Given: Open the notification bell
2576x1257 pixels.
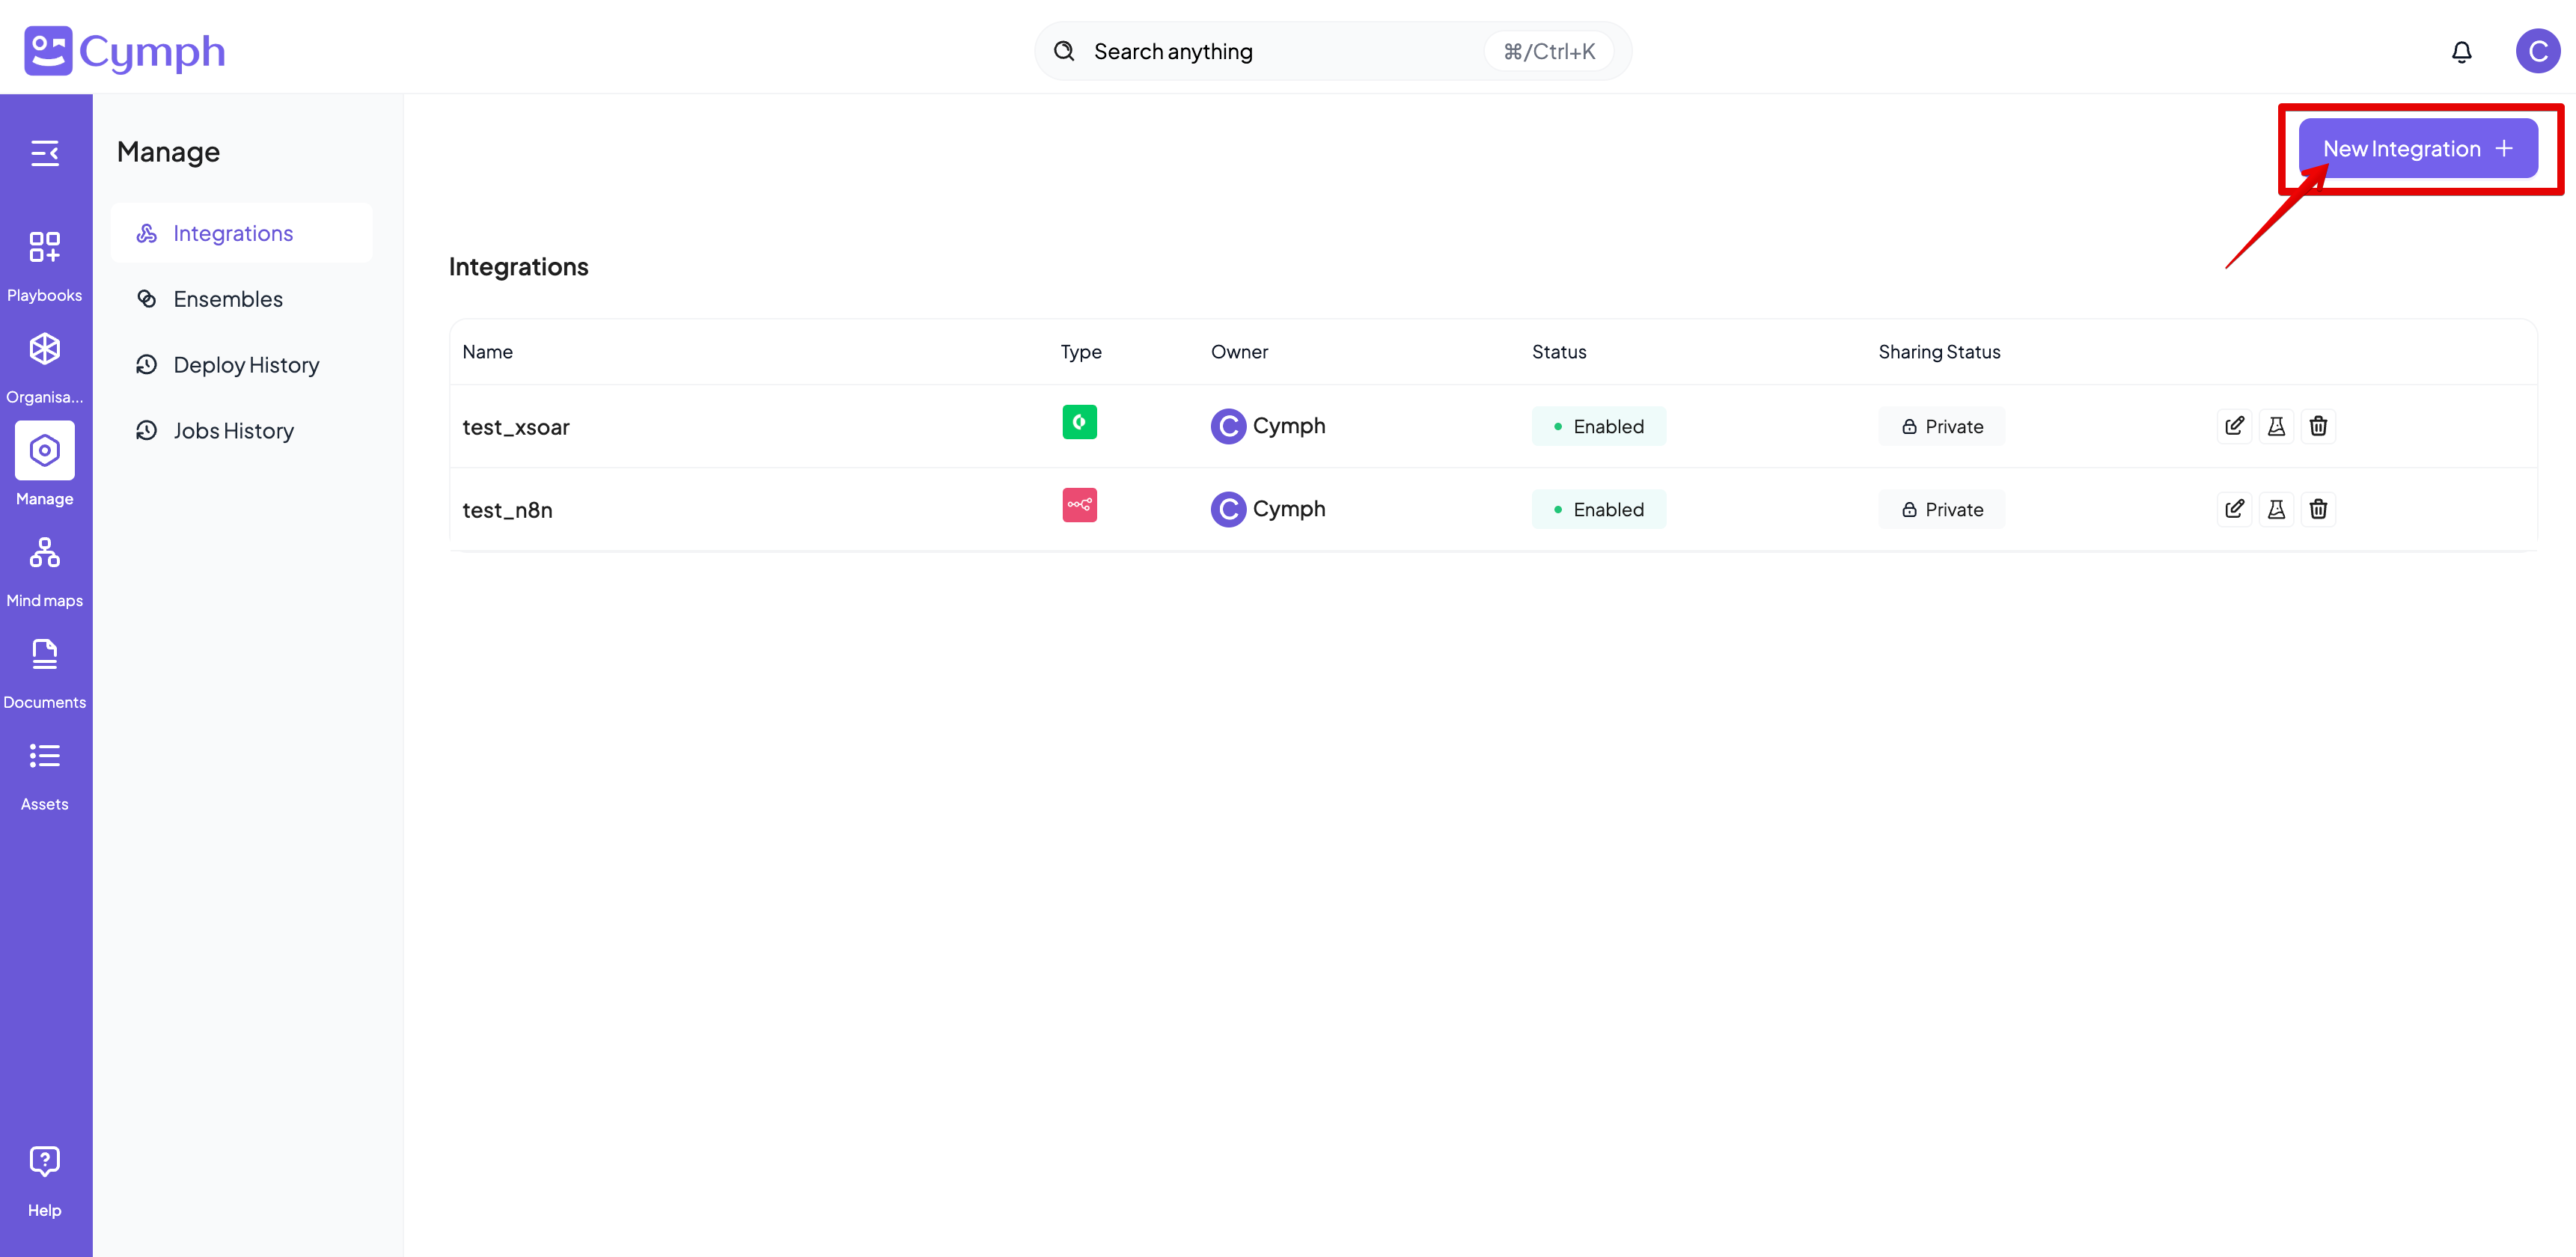Looking at the screenshot, I should [x=2461, y=51].
